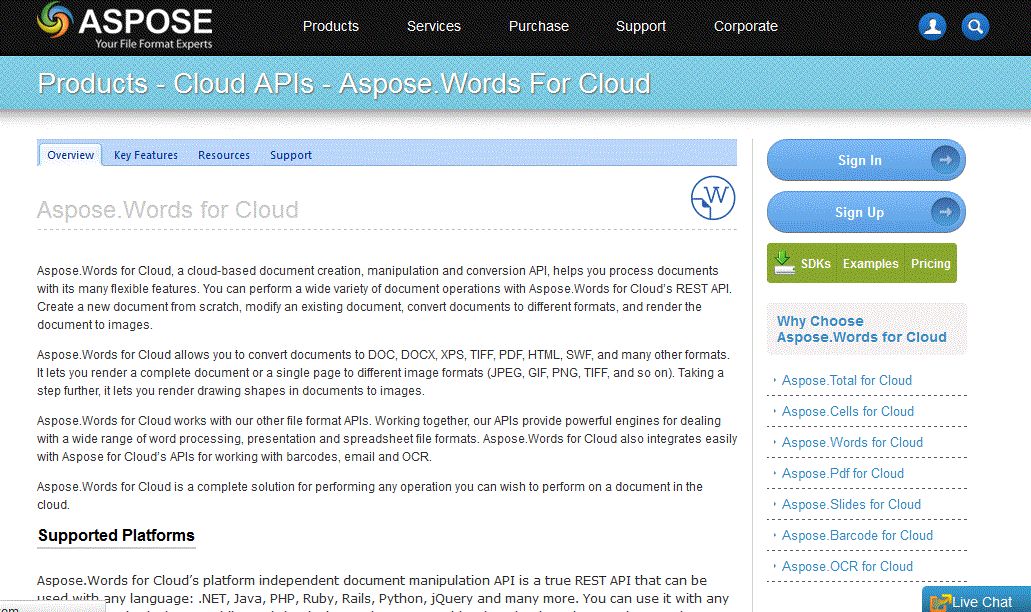Click the circular Aspose.Words W icon
The height and width of the screenshot is (612, 1031).
[713, 198]
